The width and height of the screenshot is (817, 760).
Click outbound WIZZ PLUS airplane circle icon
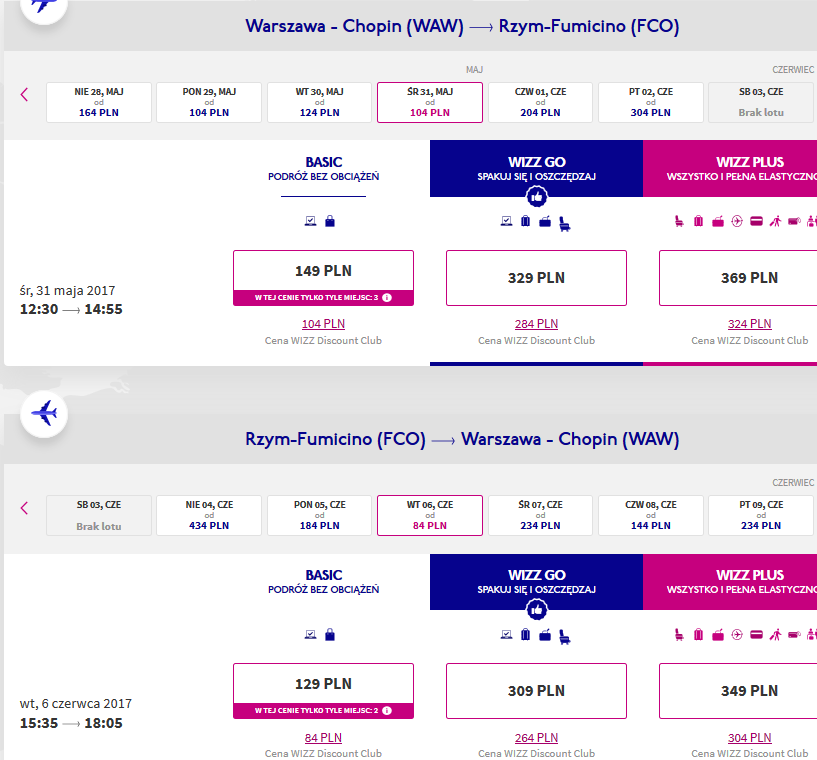point(737,221)
